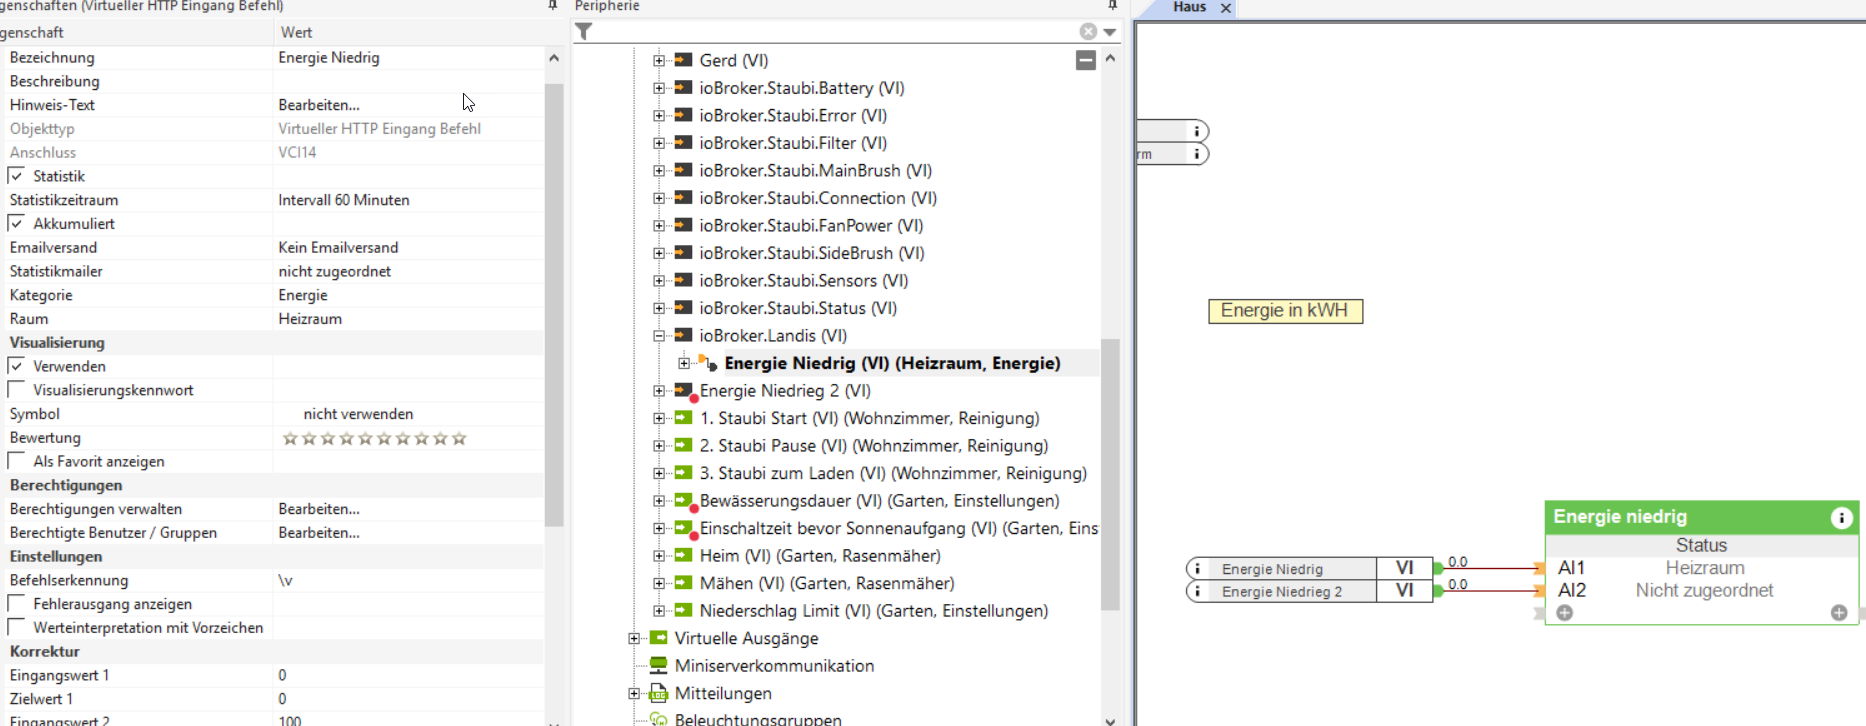This screenshot has width=1866, height=726.
Task: Click the left plus icon on Energie niedrig block
Action: (1565, 613)
